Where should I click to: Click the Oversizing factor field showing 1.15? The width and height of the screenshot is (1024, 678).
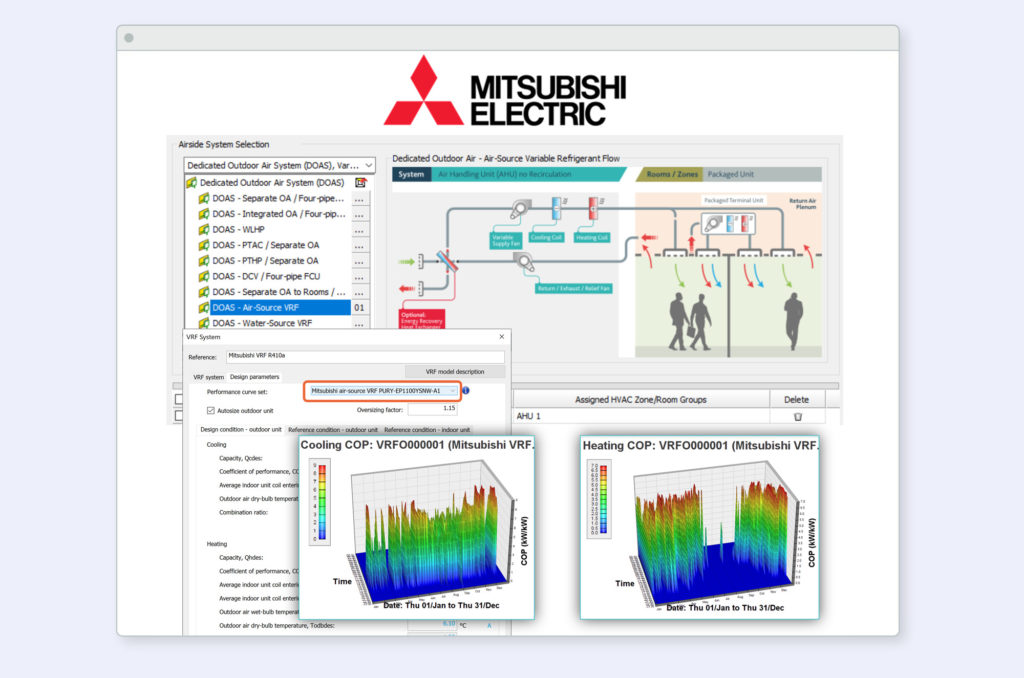pyautogui.click(x=432, y=410)
